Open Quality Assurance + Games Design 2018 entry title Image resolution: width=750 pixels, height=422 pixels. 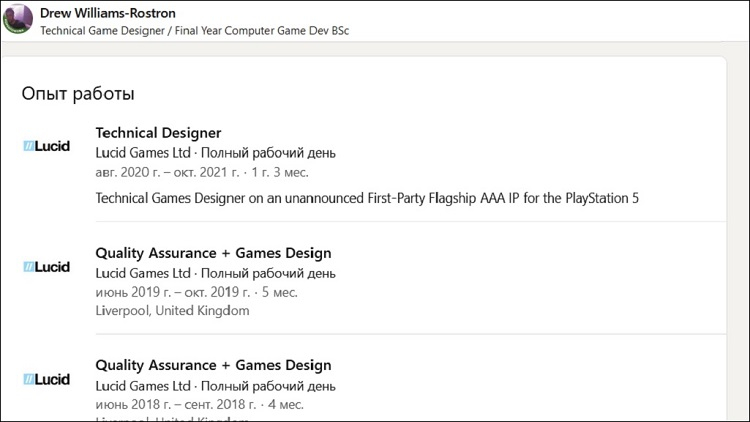pos(213,365)
